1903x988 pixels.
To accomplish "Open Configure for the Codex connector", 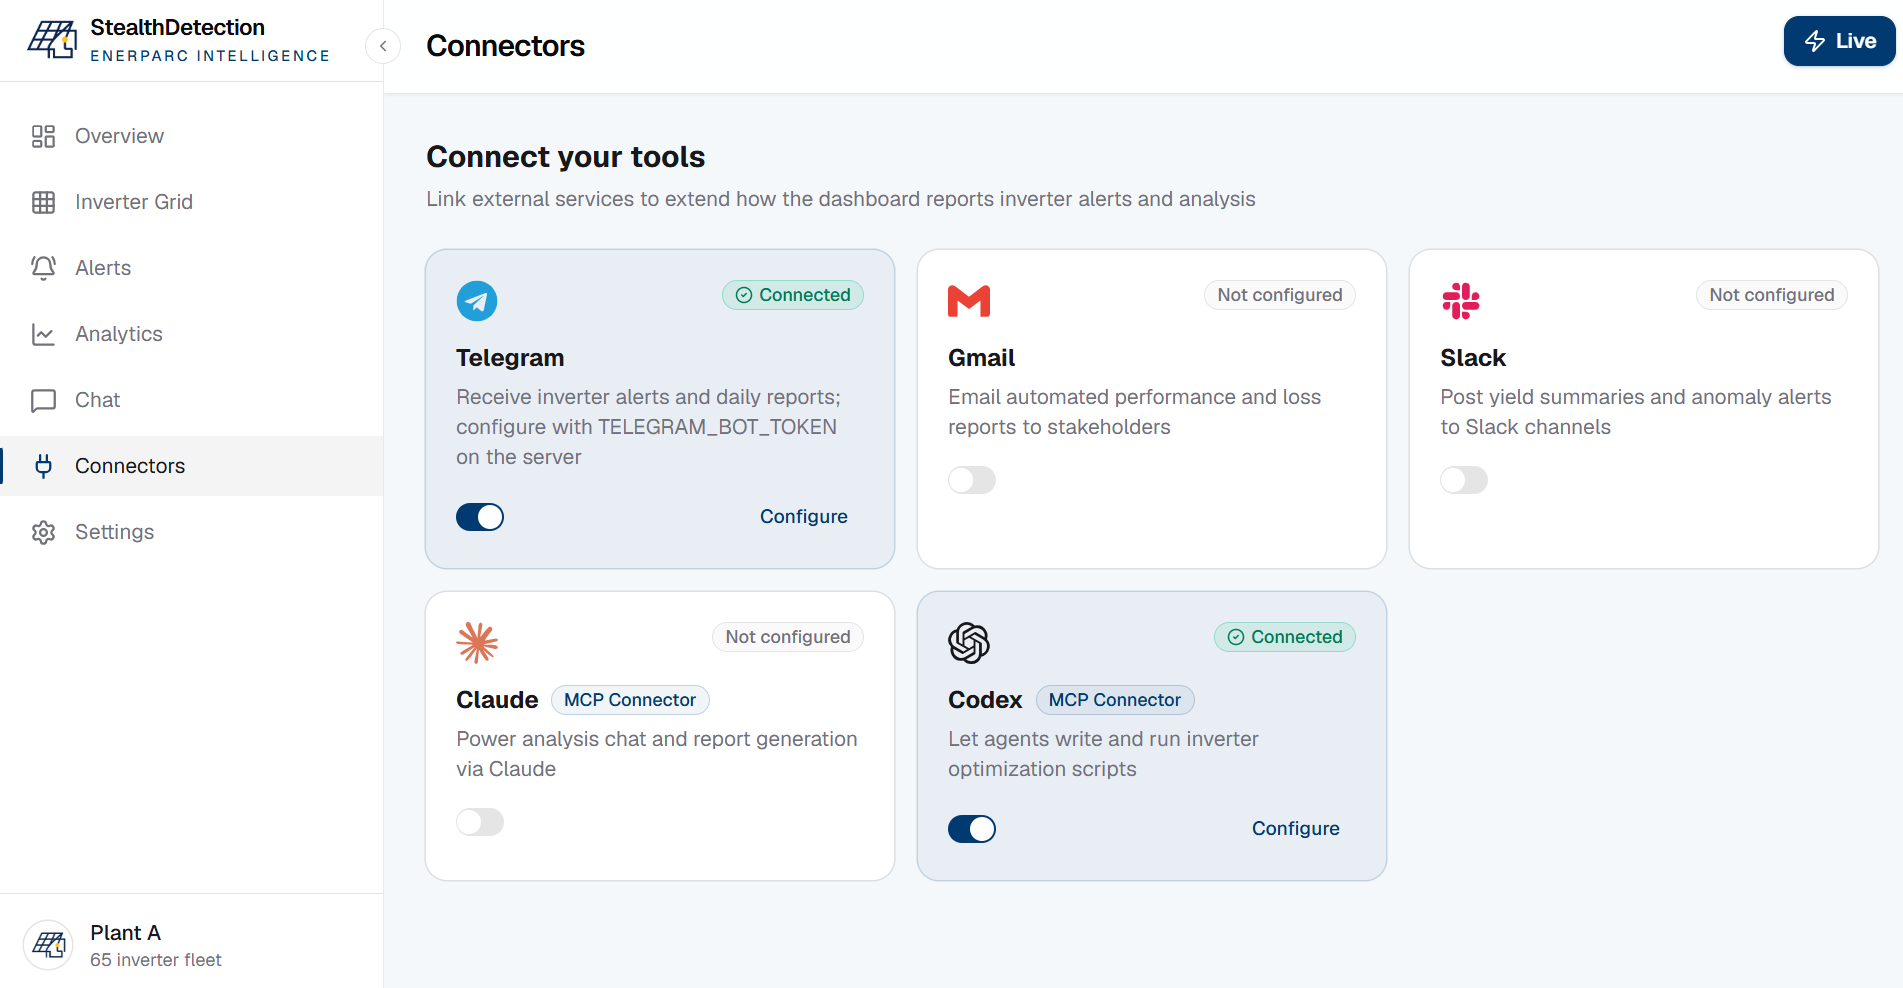I will click(1296, 829).
